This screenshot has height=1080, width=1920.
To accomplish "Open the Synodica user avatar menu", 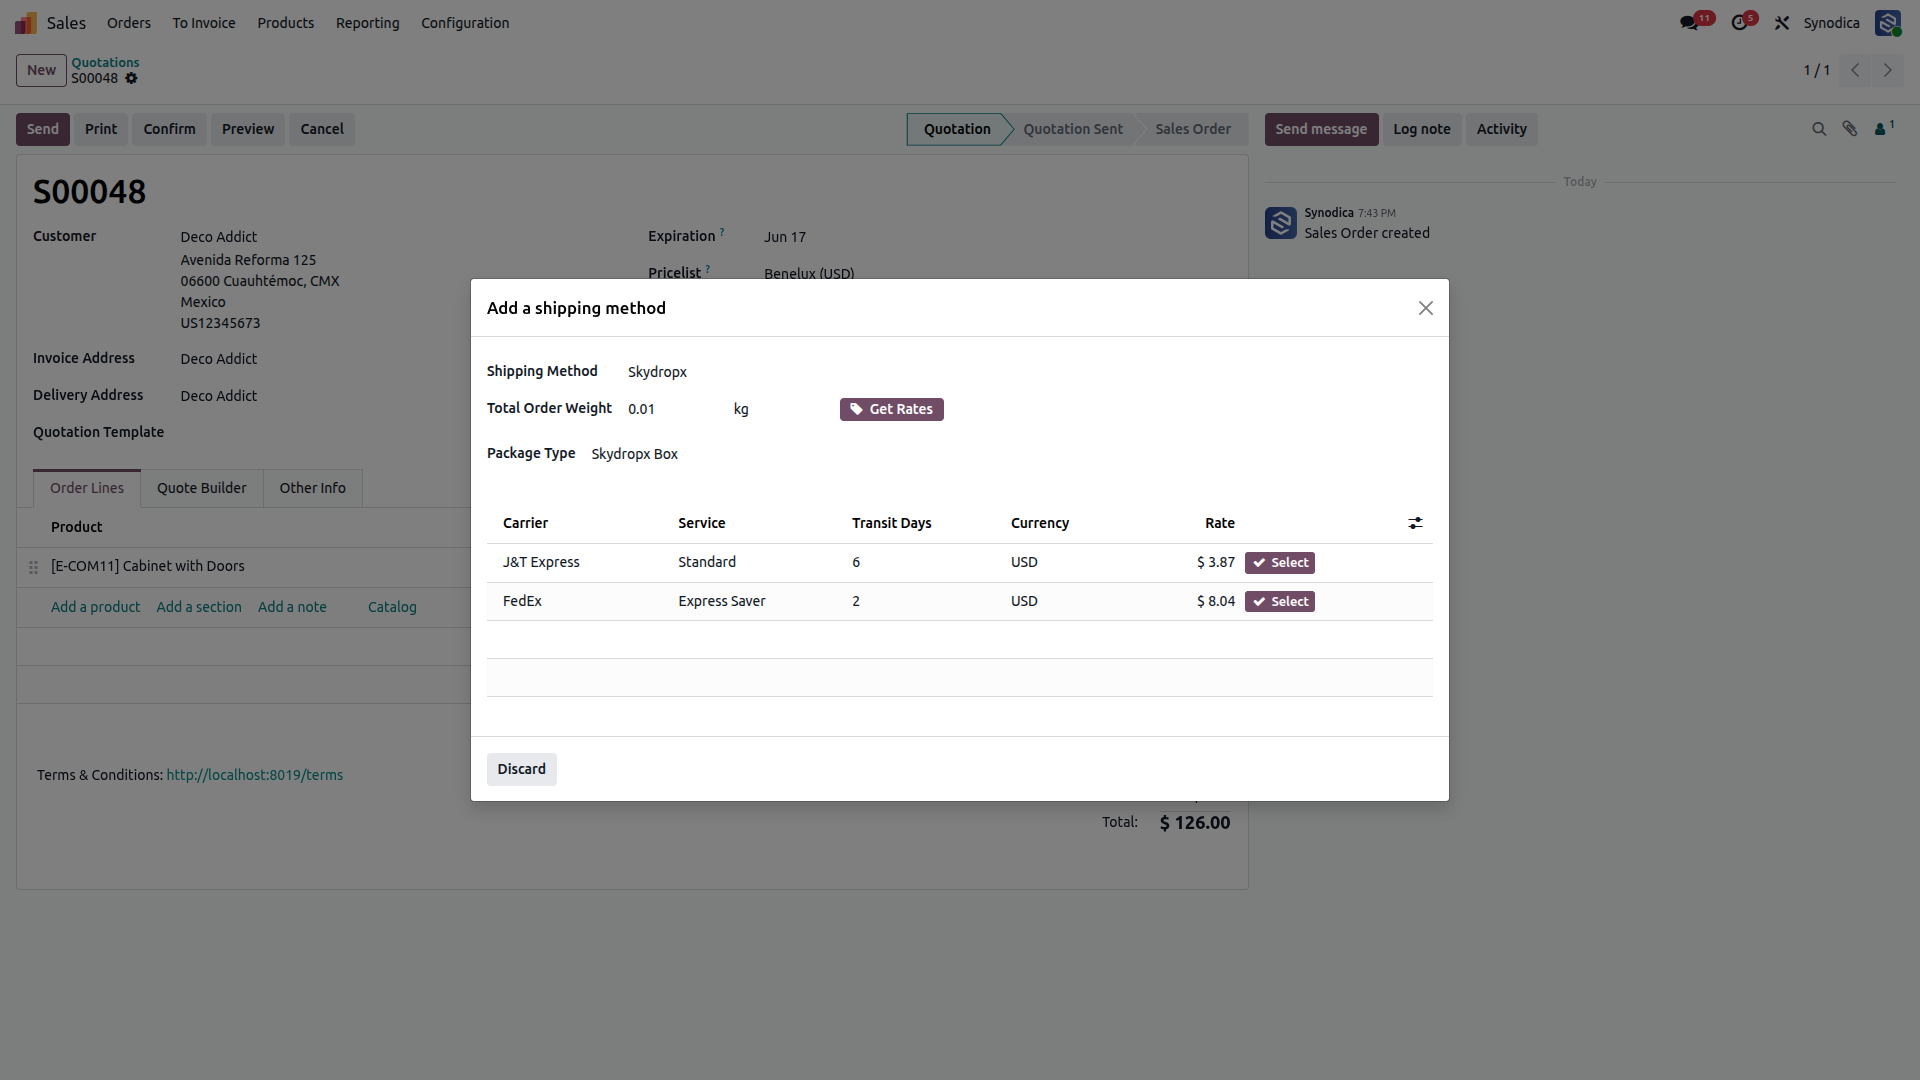I will [x=1888, y=23].
